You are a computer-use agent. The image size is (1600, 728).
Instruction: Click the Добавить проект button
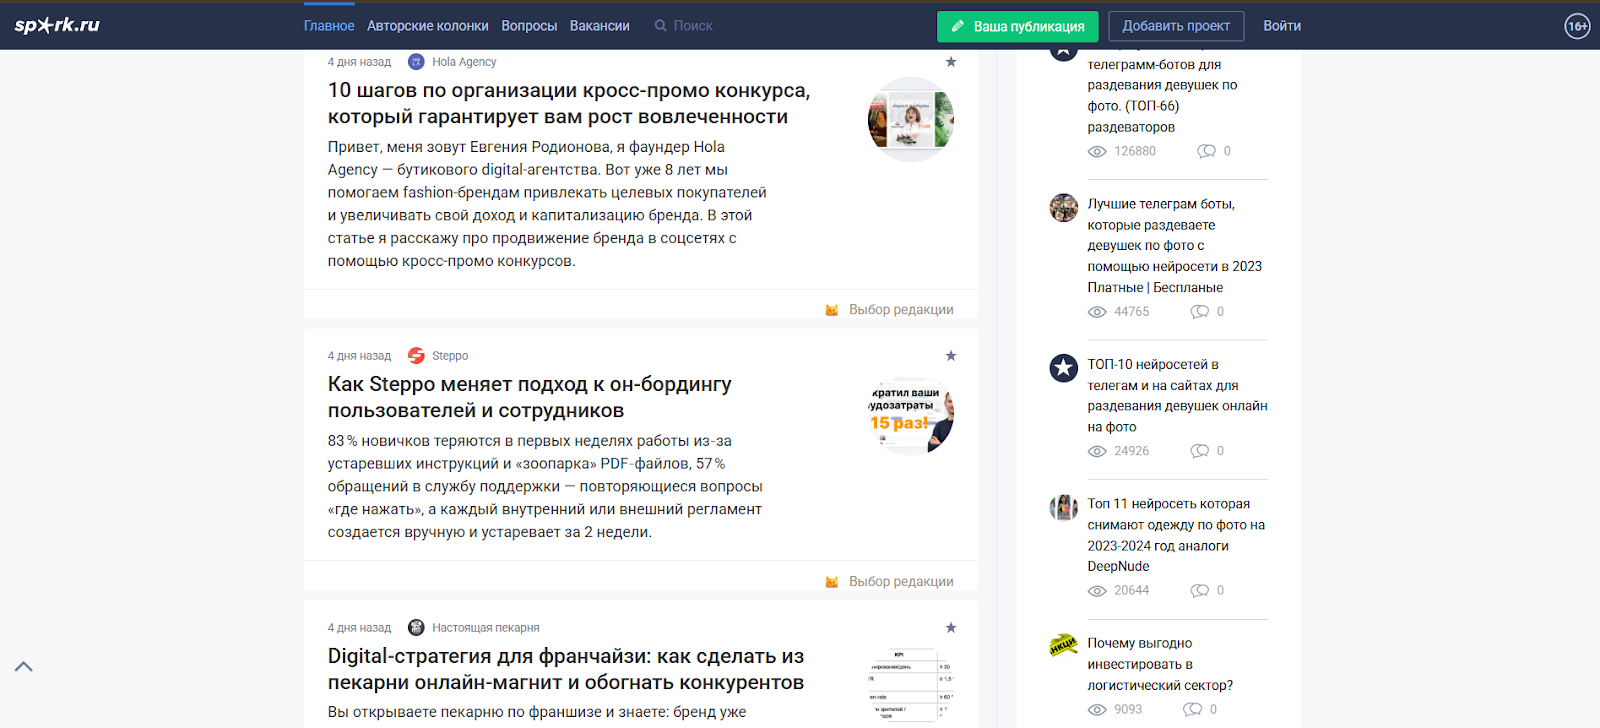[x=1176, y=26]
